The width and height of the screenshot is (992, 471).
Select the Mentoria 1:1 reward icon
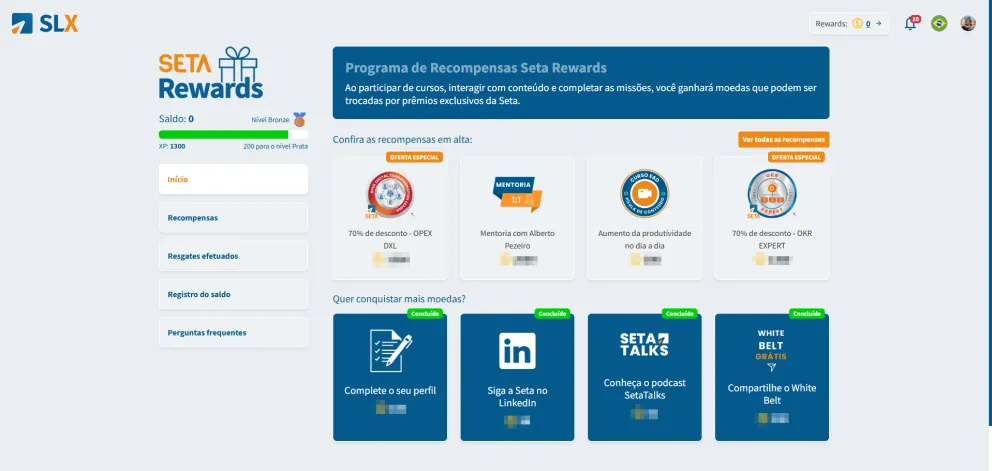tap(517, 194)
